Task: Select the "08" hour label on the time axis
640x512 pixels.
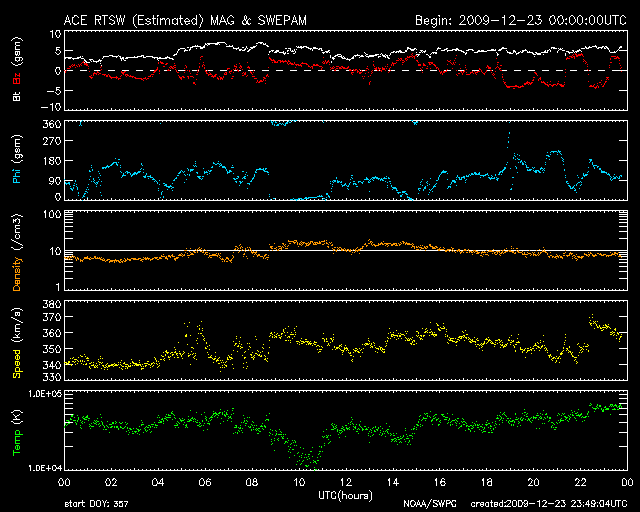Action: pyautogui.click(x=252, y=482)
